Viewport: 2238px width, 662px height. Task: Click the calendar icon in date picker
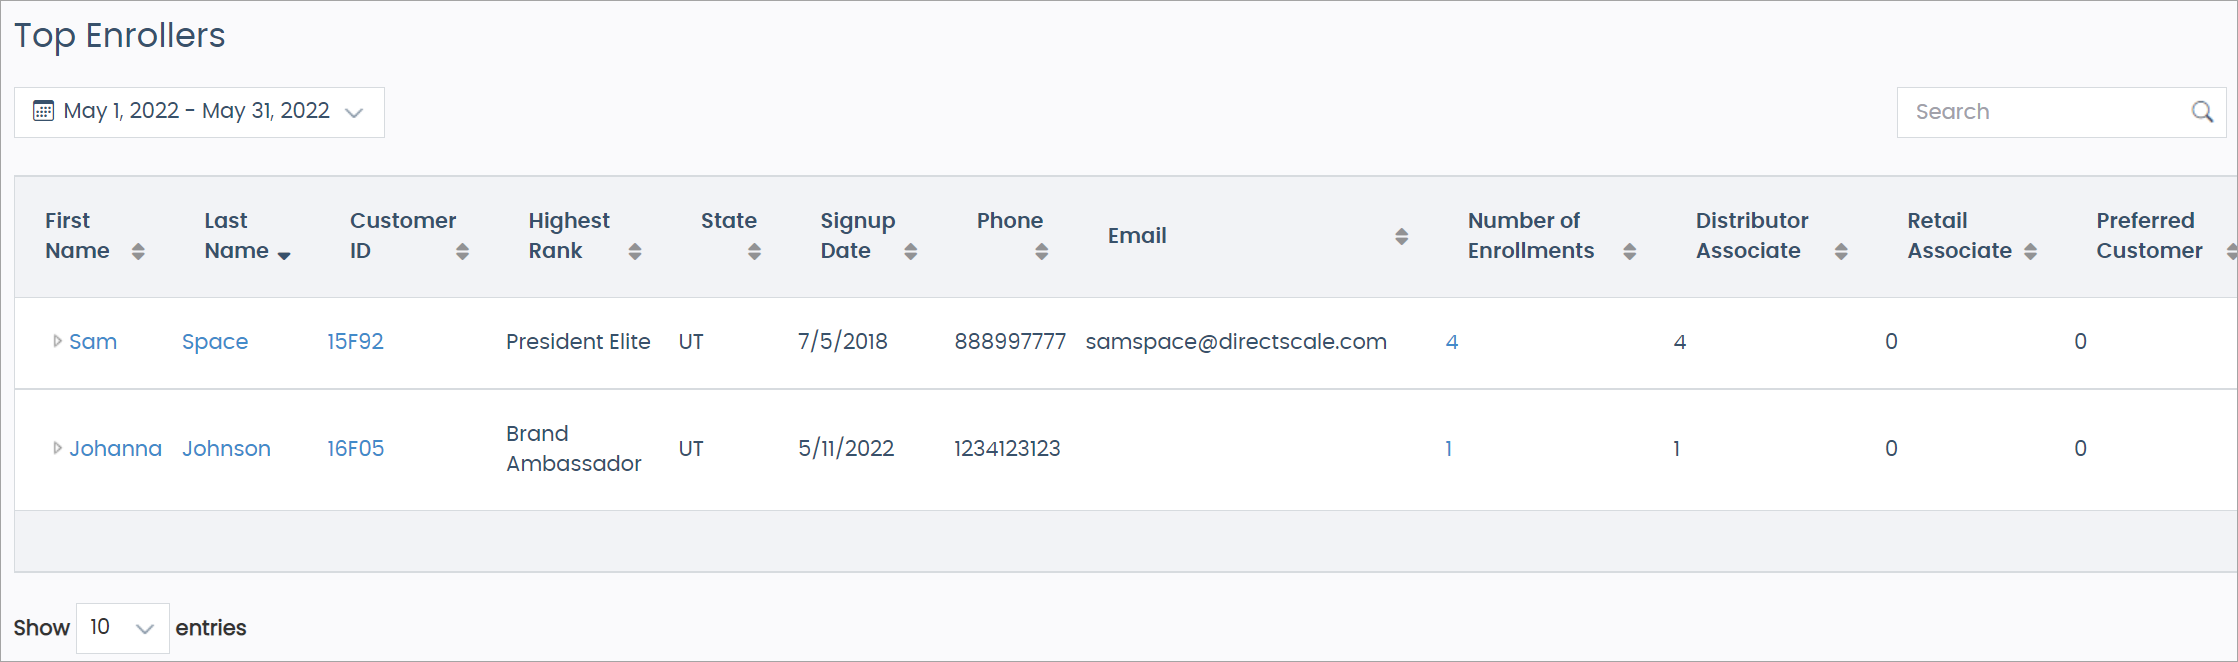click(x=43, y=111)
